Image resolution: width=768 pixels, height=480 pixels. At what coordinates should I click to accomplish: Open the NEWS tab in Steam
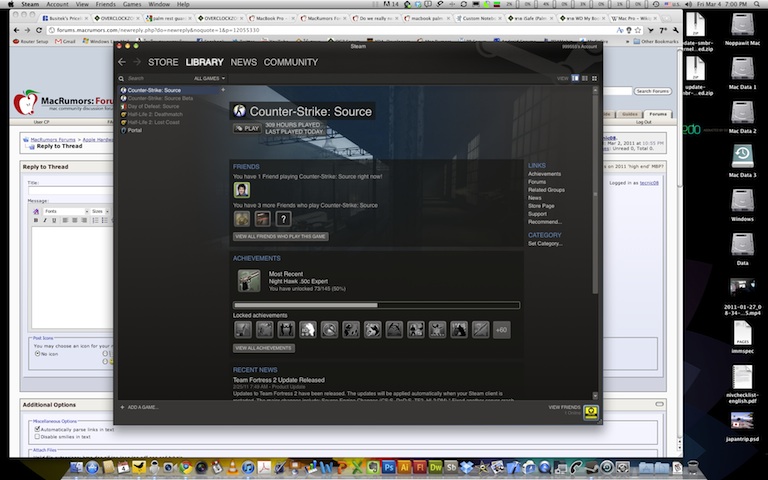[x=243, y=62]
